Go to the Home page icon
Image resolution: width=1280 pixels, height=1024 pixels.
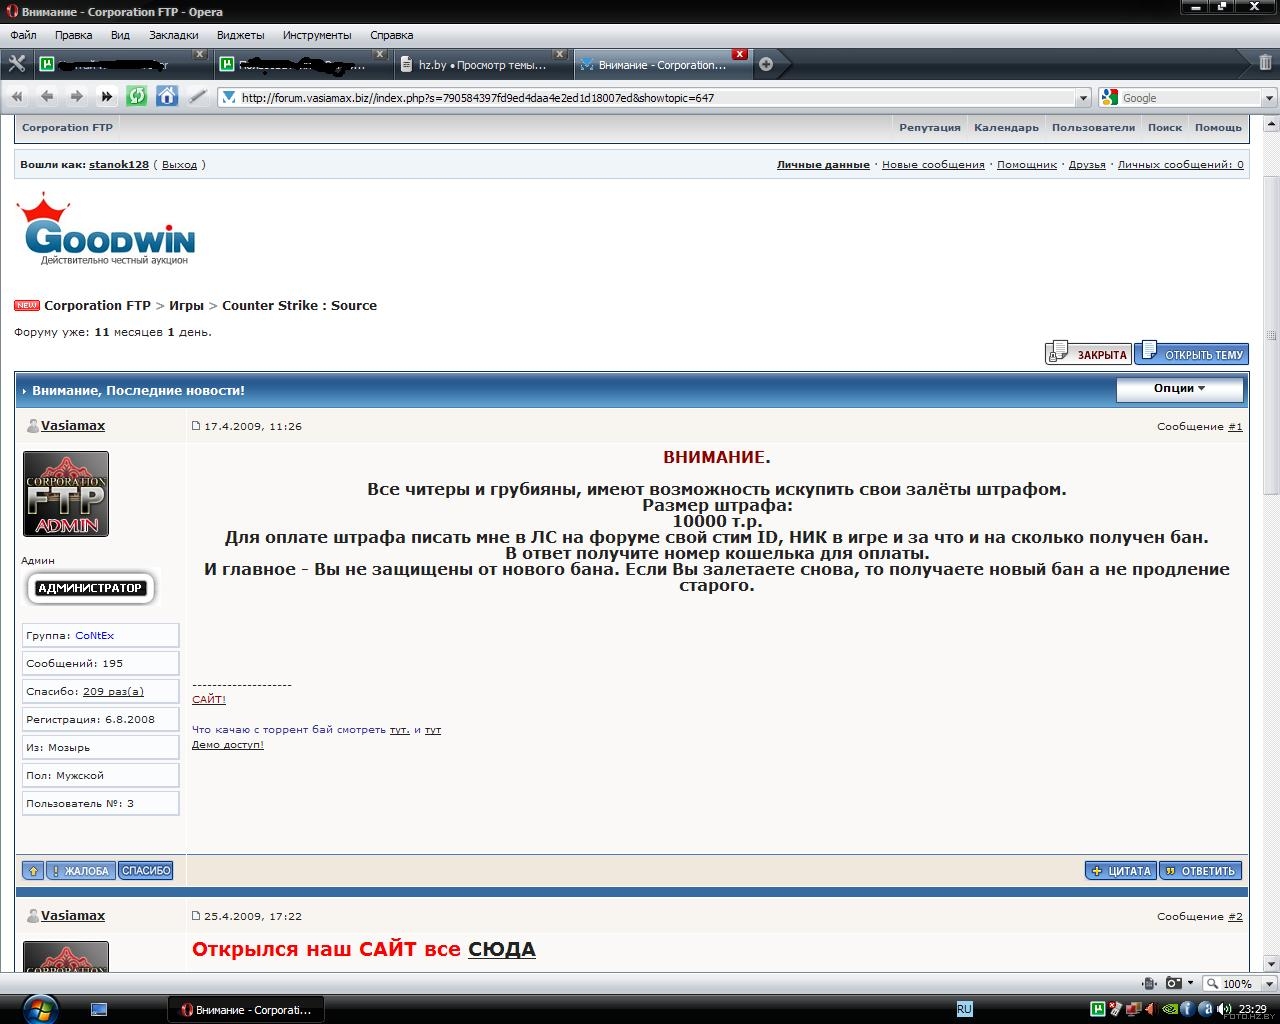tap(167, 97)
